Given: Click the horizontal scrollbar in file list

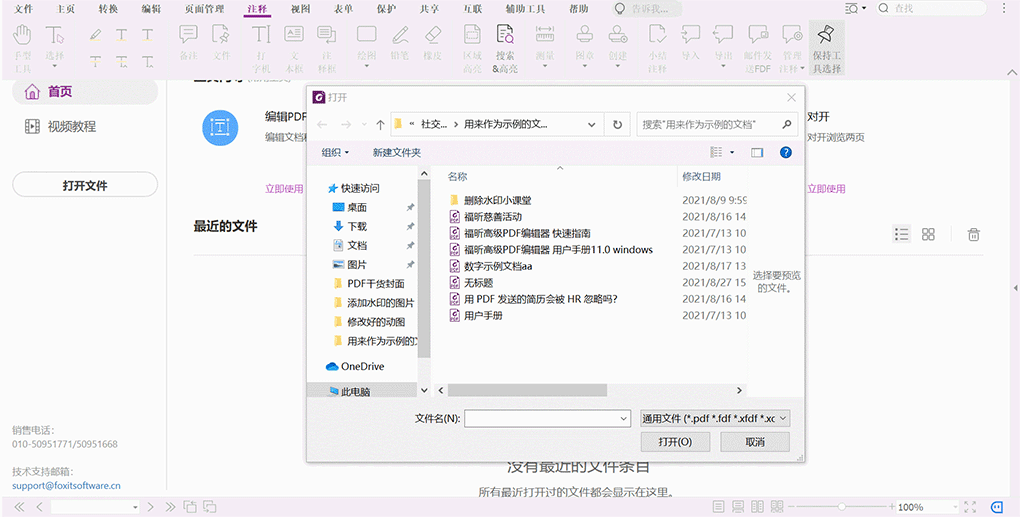Looking at the screenshot, I should [x=527, y=390].
